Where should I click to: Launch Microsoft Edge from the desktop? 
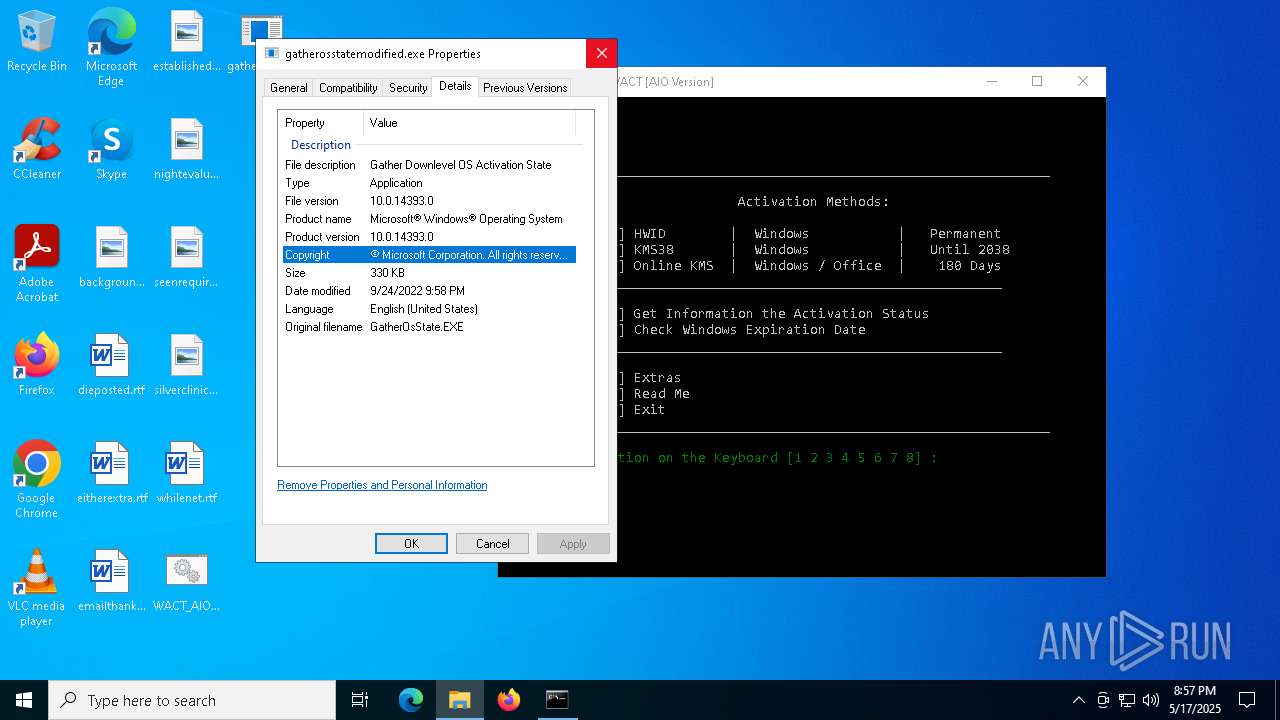click(111, 47)
